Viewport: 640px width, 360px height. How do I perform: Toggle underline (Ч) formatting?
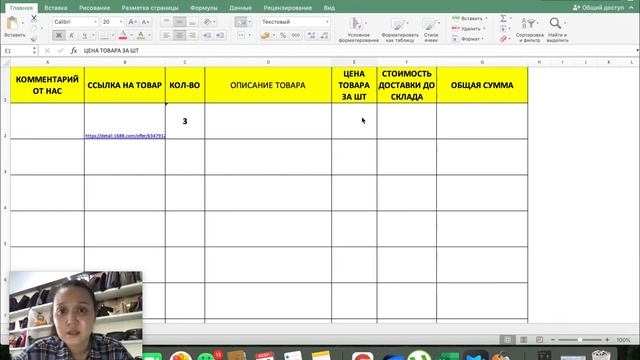pos(84,36)
